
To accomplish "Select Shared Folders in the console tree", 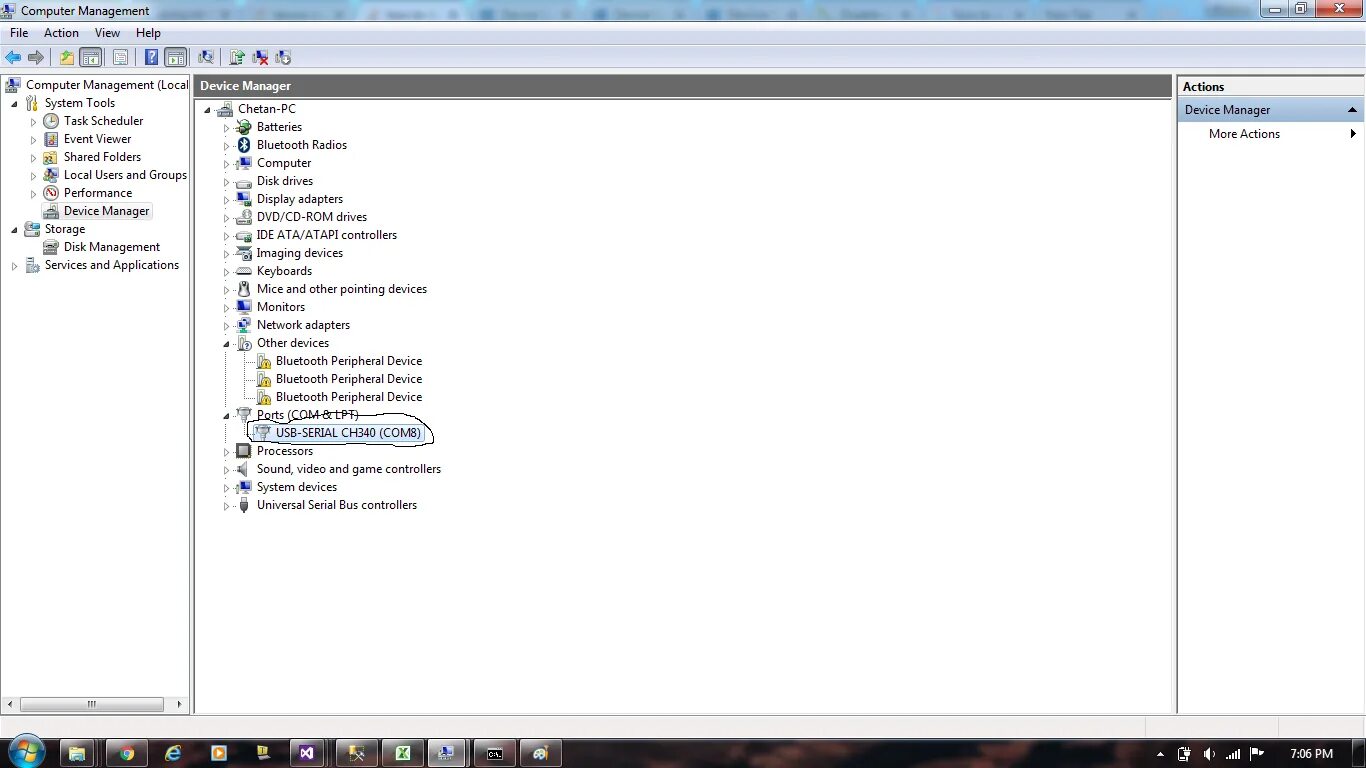I will click(102, 157).
